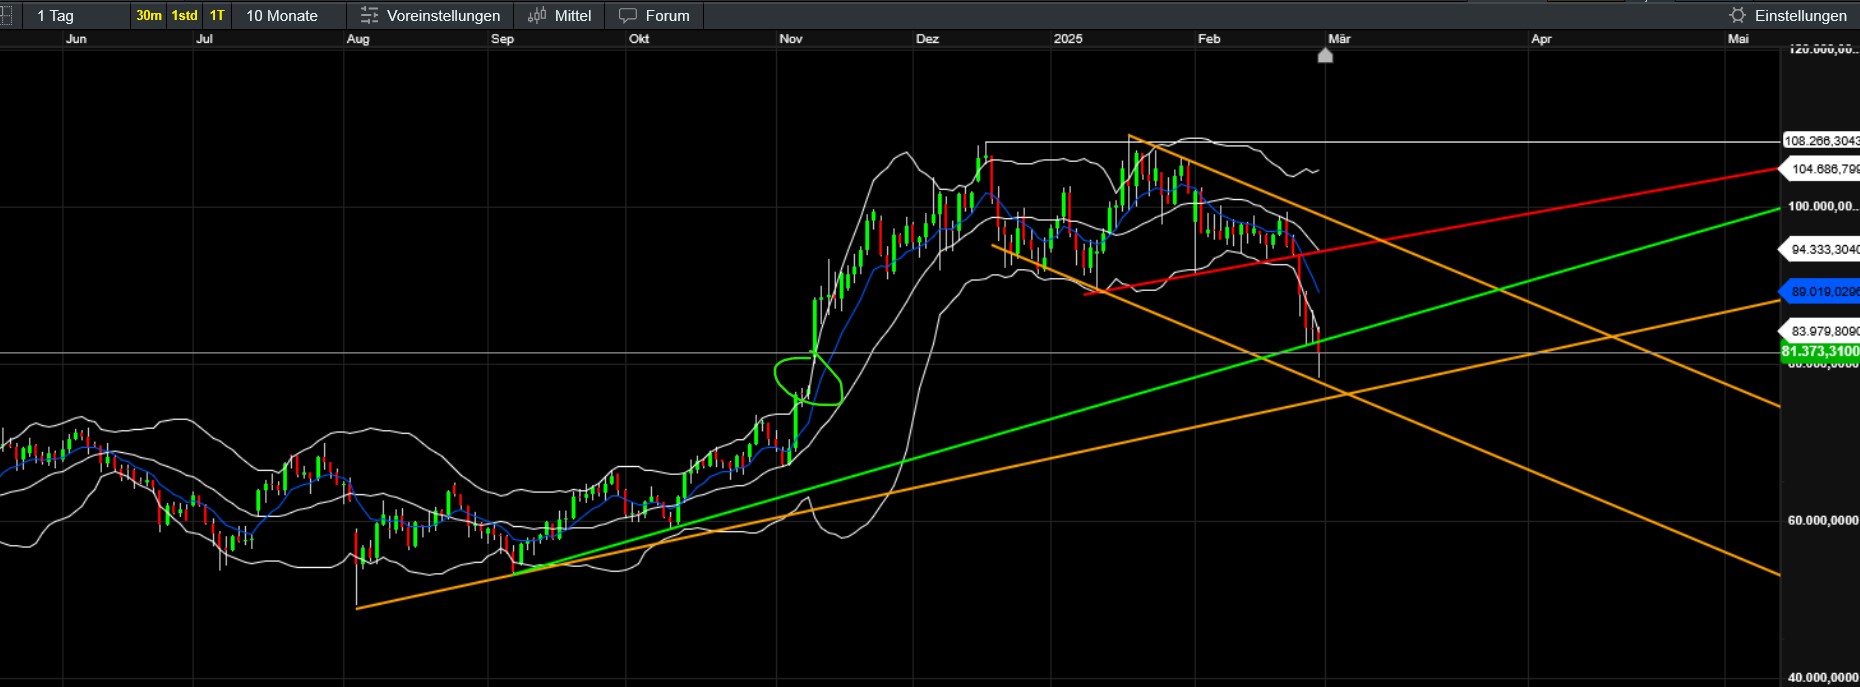1860x687 pixels.
Task: Click the Sep label on time axis
Action: [502, 39]
